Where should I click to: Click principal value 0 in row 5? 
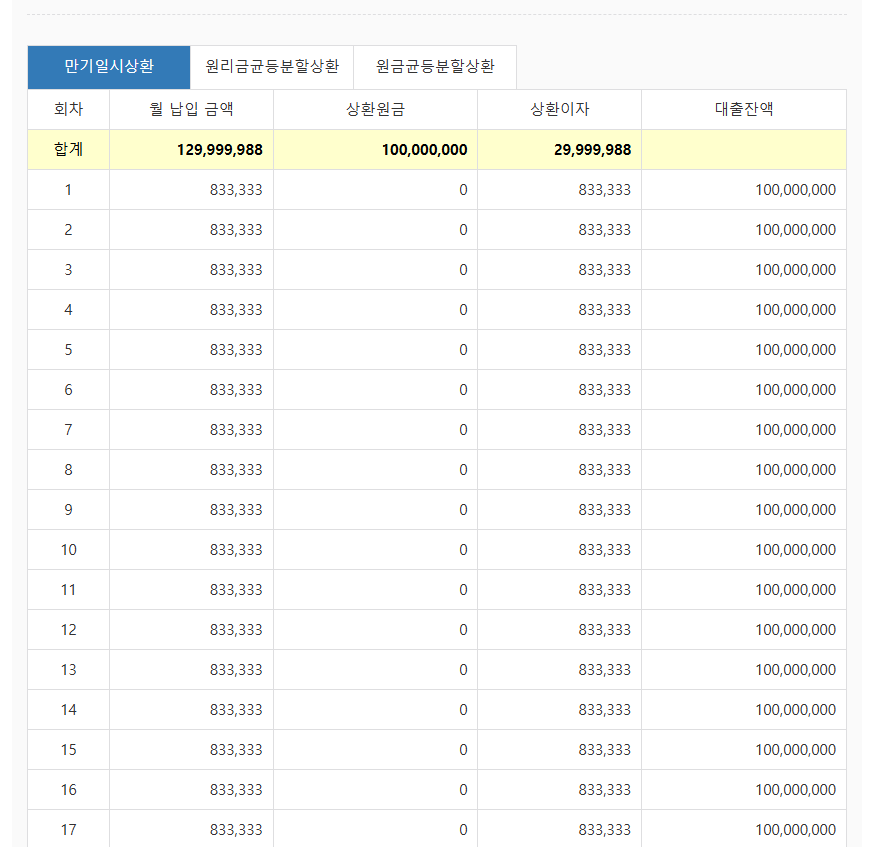(x=463, y=350)
